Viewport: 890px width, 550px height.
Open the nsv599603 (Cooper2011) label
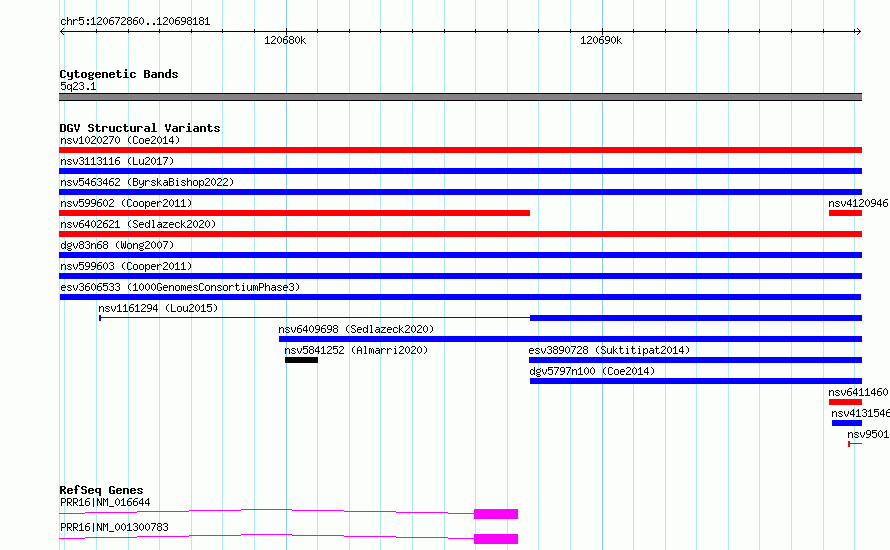click(x=126, y=266)
